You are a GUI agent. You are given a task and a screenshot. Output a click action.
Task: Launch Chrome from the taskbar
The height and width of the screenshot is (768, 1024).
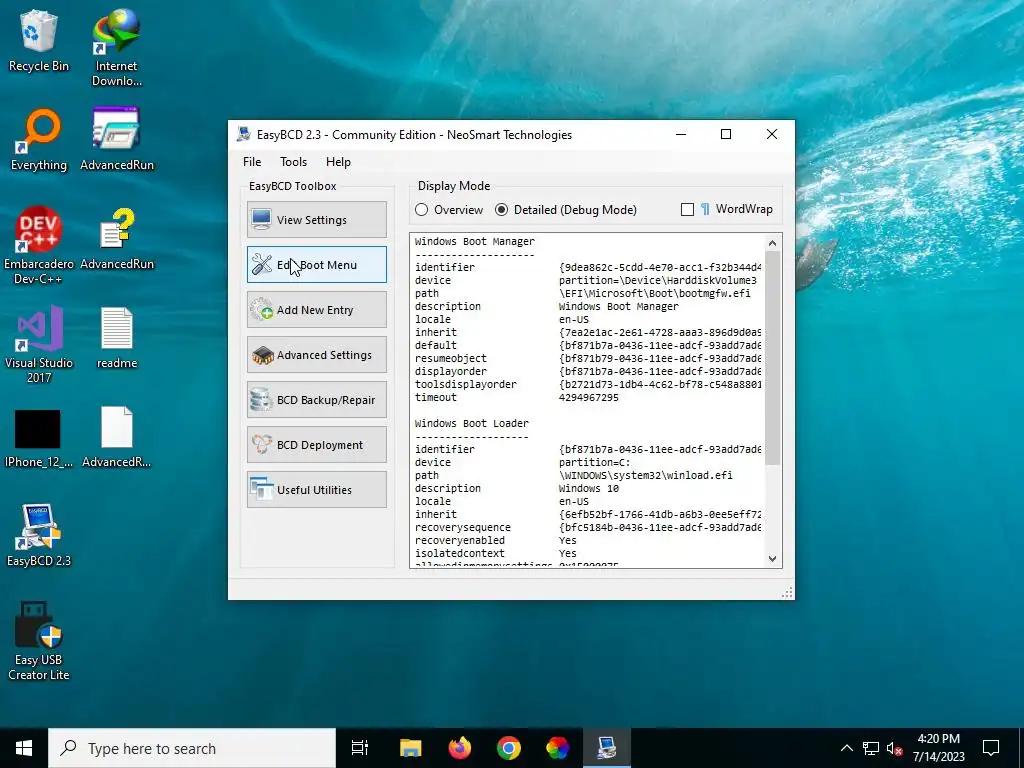[509, 748]
